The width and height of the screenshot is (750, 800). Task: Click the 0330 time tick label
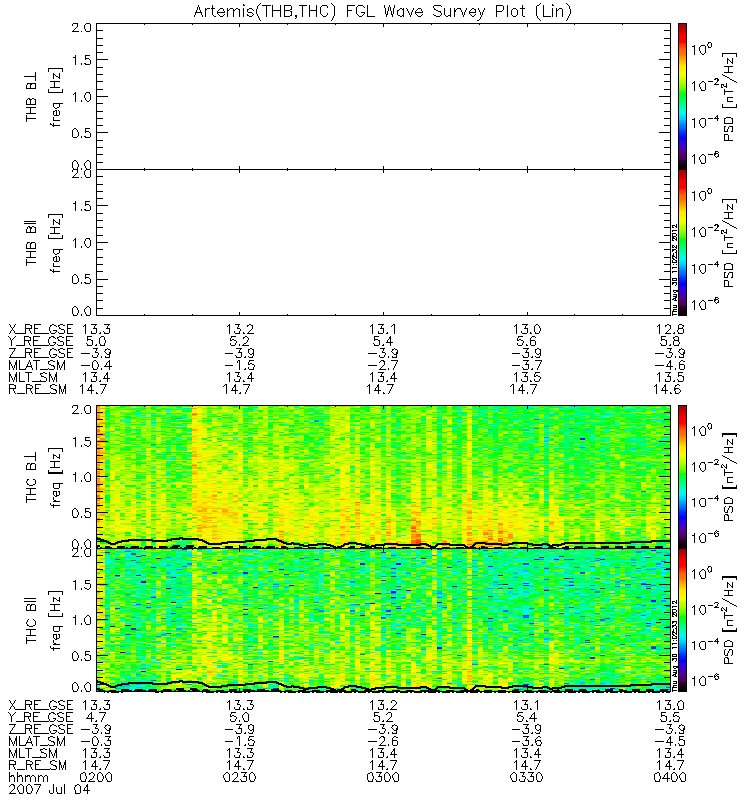[526, 777]
